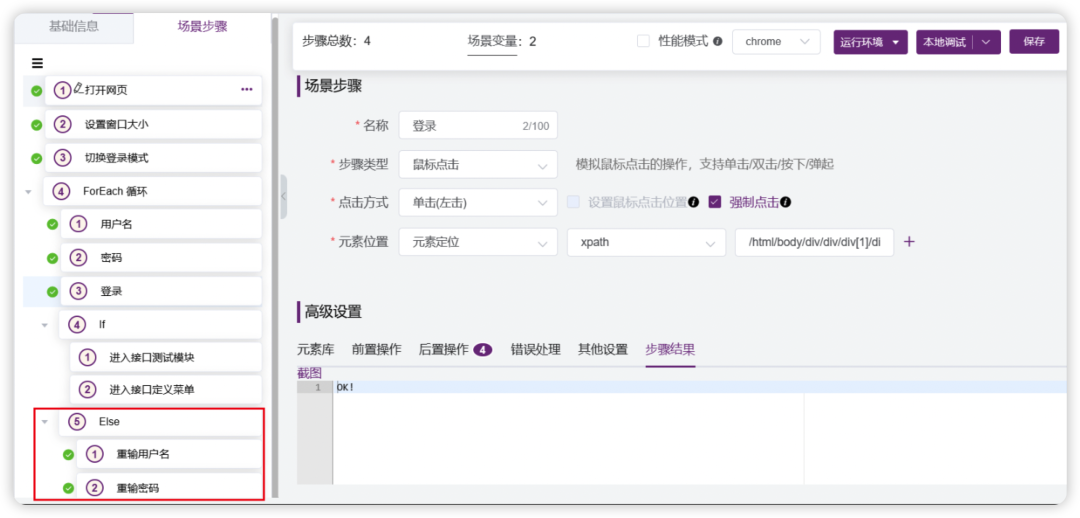Click the OK! result line in the editor
1080x518 pixels.
point(699,388)
